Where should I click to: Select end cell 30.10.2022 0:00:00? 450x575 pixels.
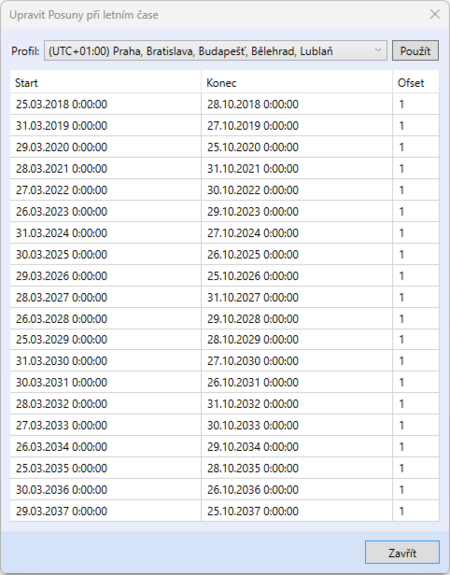[x=297, y=190]
